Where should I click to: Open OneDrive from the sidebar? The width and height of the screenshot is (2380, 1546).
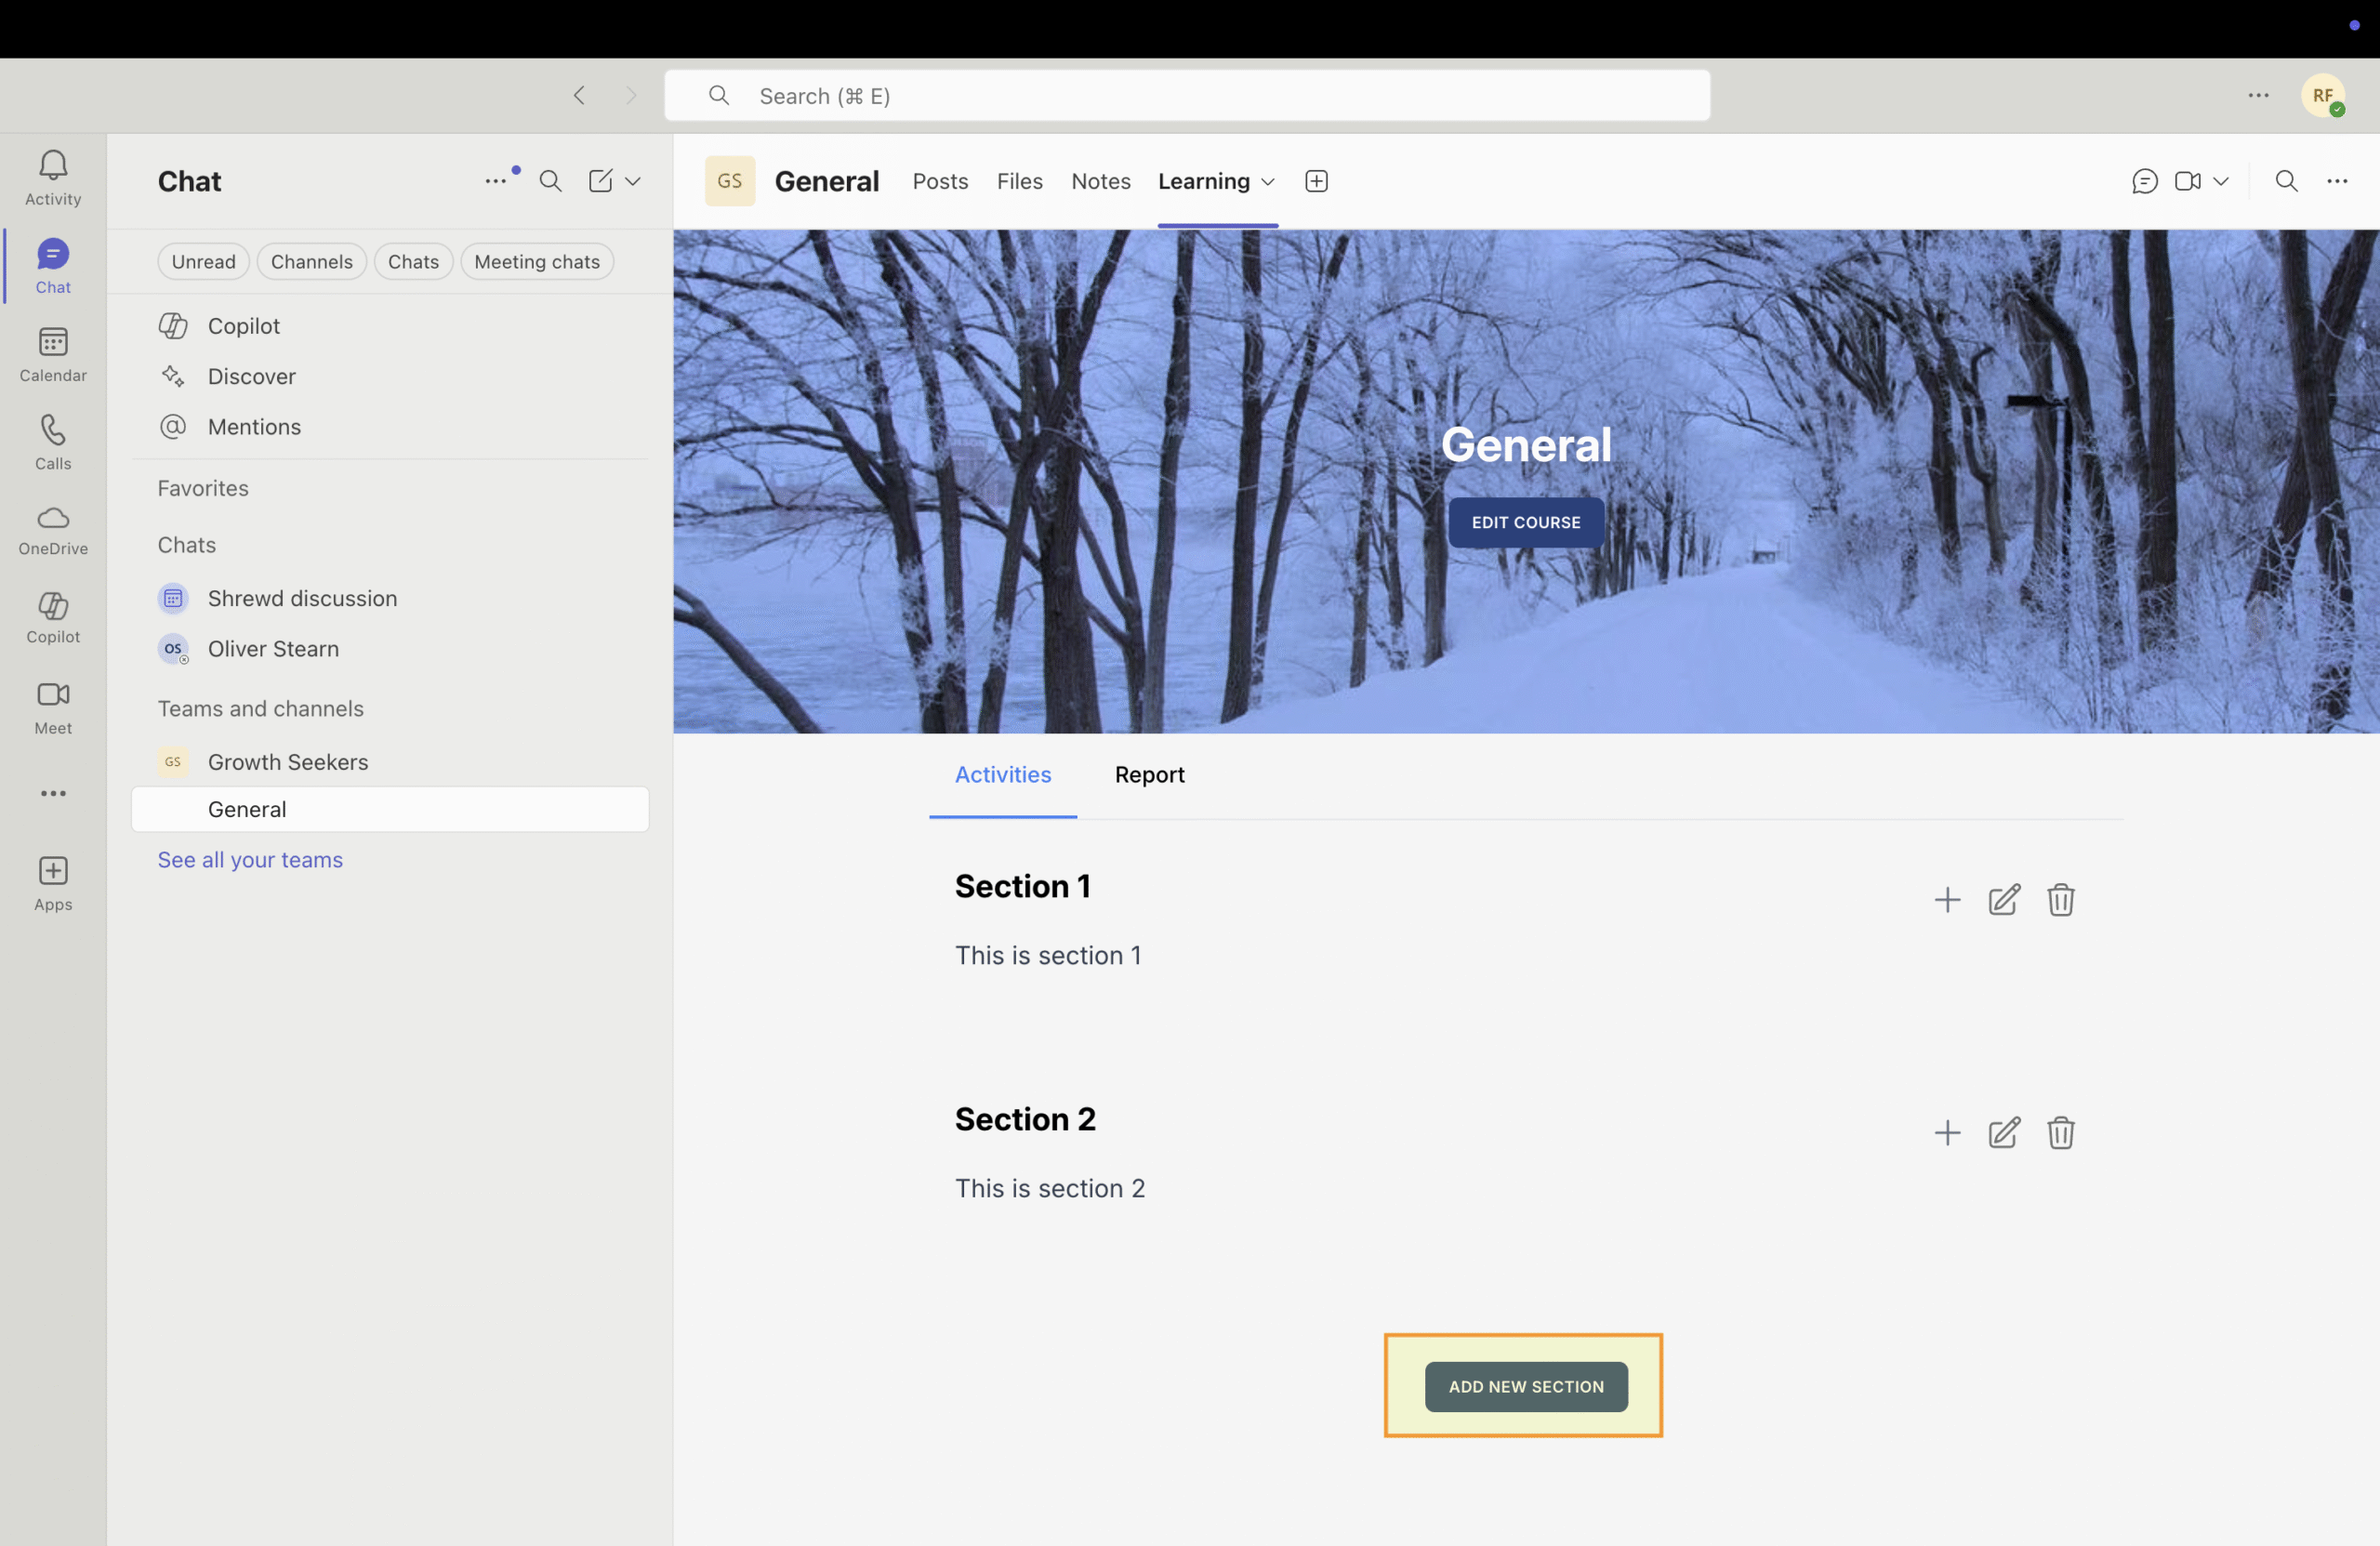(53, 530)
